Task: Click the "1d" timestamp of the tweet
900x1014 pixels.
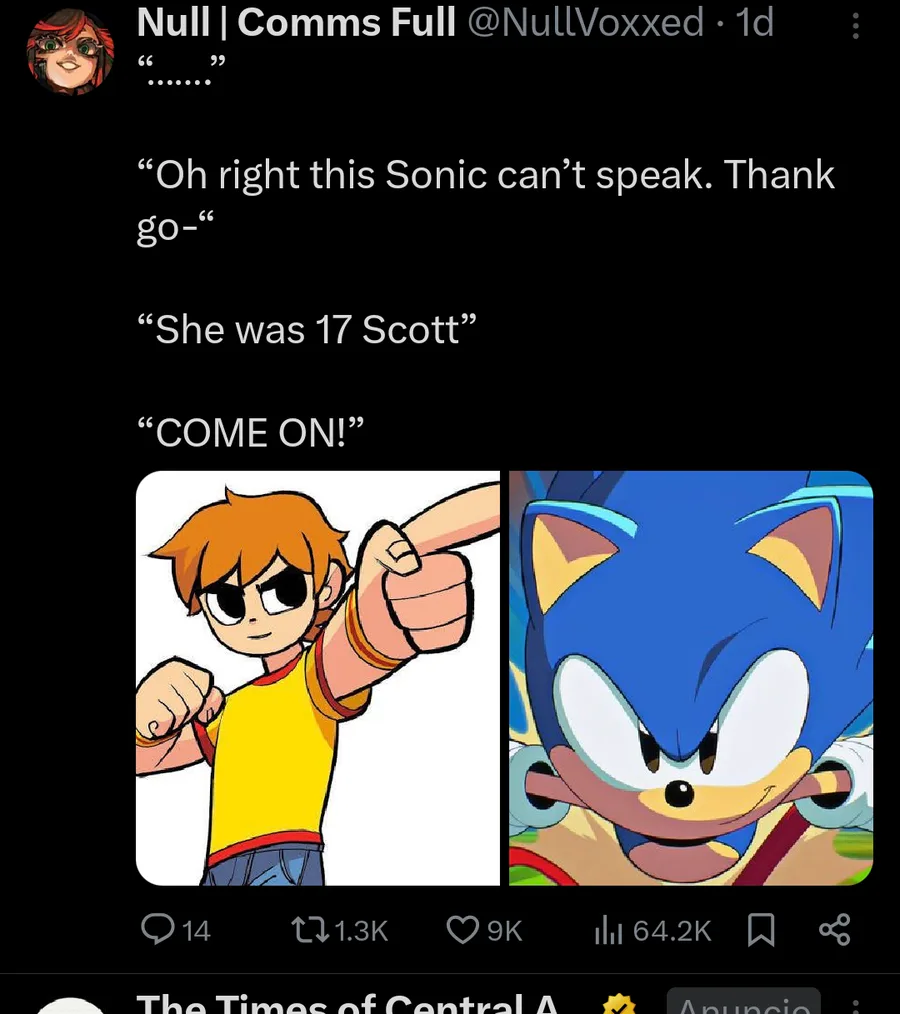Action: coord(753,22)
